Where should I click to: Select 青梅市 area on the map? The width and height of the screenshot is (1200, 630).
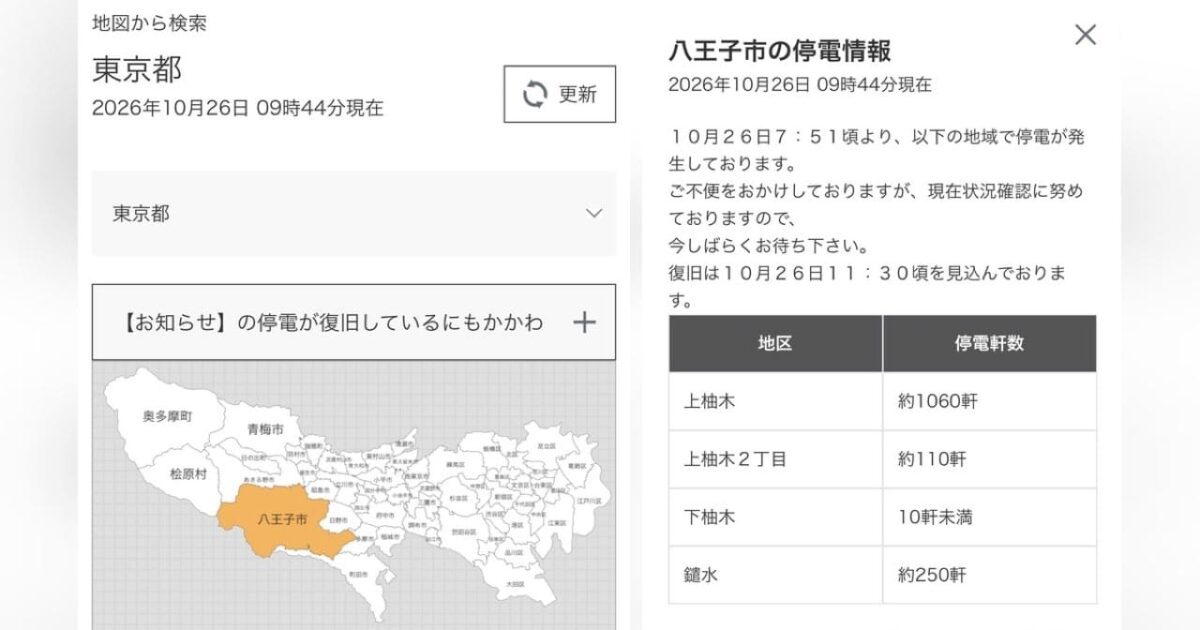(265, 429)
